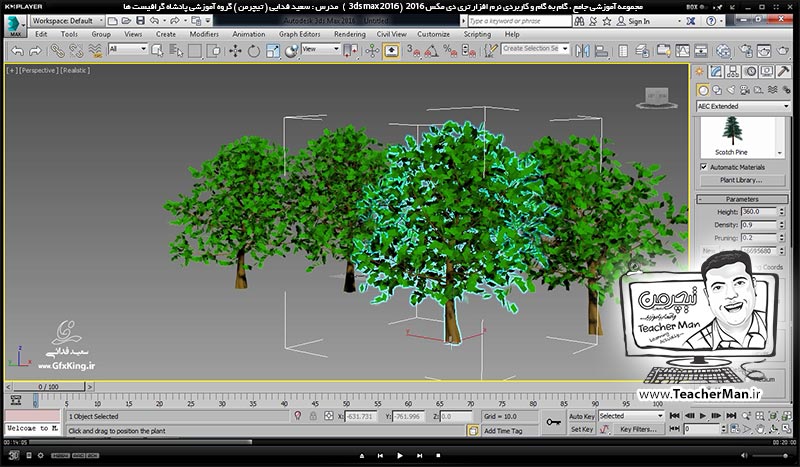Toggle Auto Key animation mode
Image resolution: width=800 pixels, height=467 pixels.
tap(582, 416)
